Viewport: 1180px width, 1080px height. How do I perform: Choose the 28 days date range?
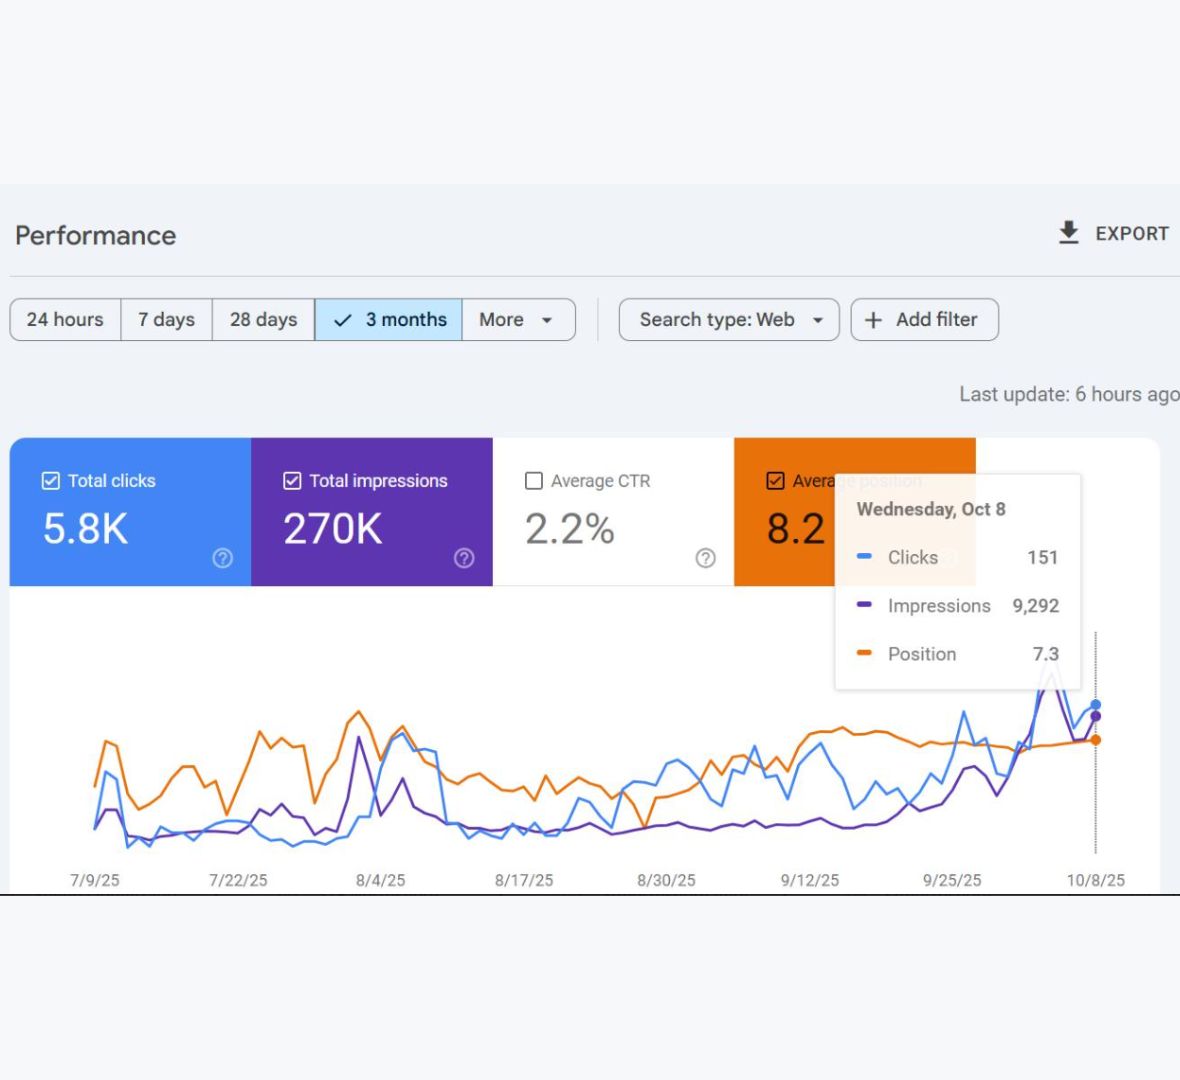click(x=263, y=320)
